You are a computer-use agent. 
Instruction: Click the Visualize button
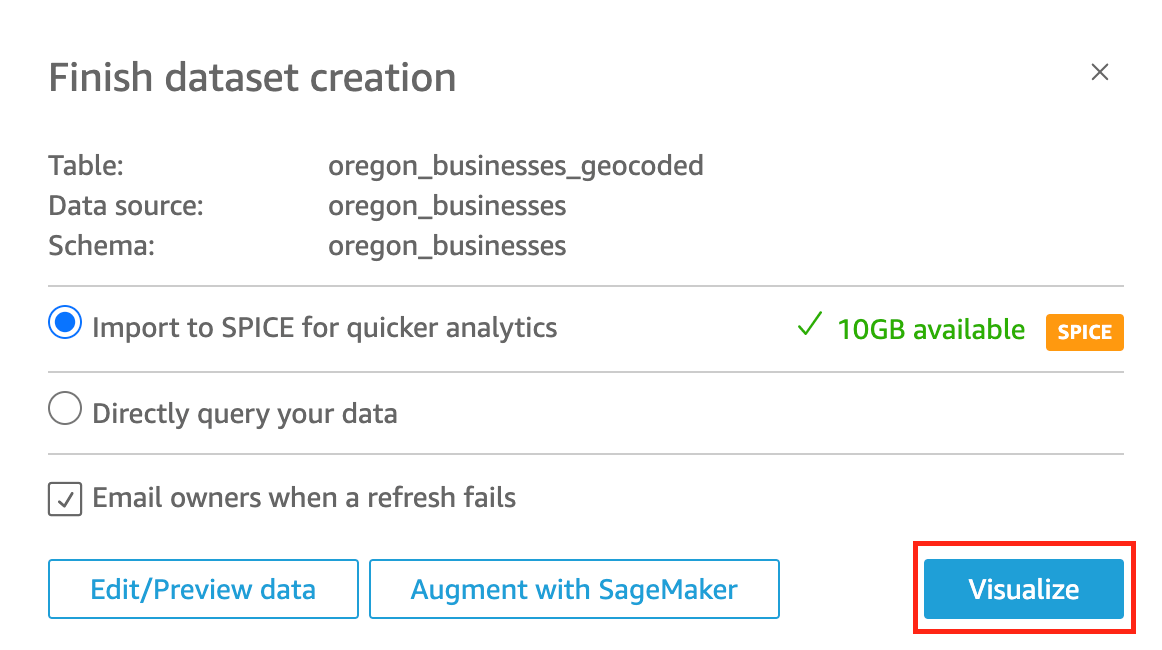click(x=1022, y=589)
